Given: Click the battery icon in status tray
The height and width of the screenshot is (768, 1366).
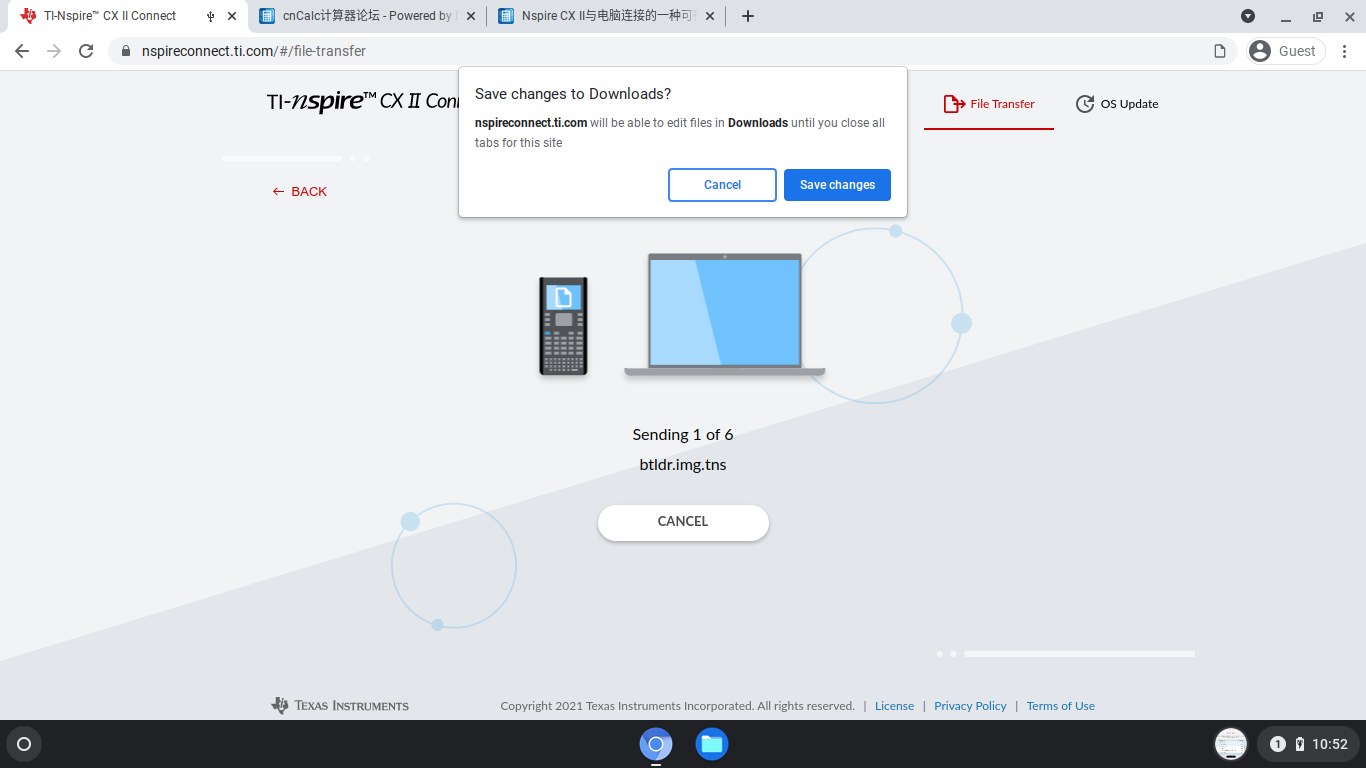Looking at the screenshot, I should point(1299,744).
